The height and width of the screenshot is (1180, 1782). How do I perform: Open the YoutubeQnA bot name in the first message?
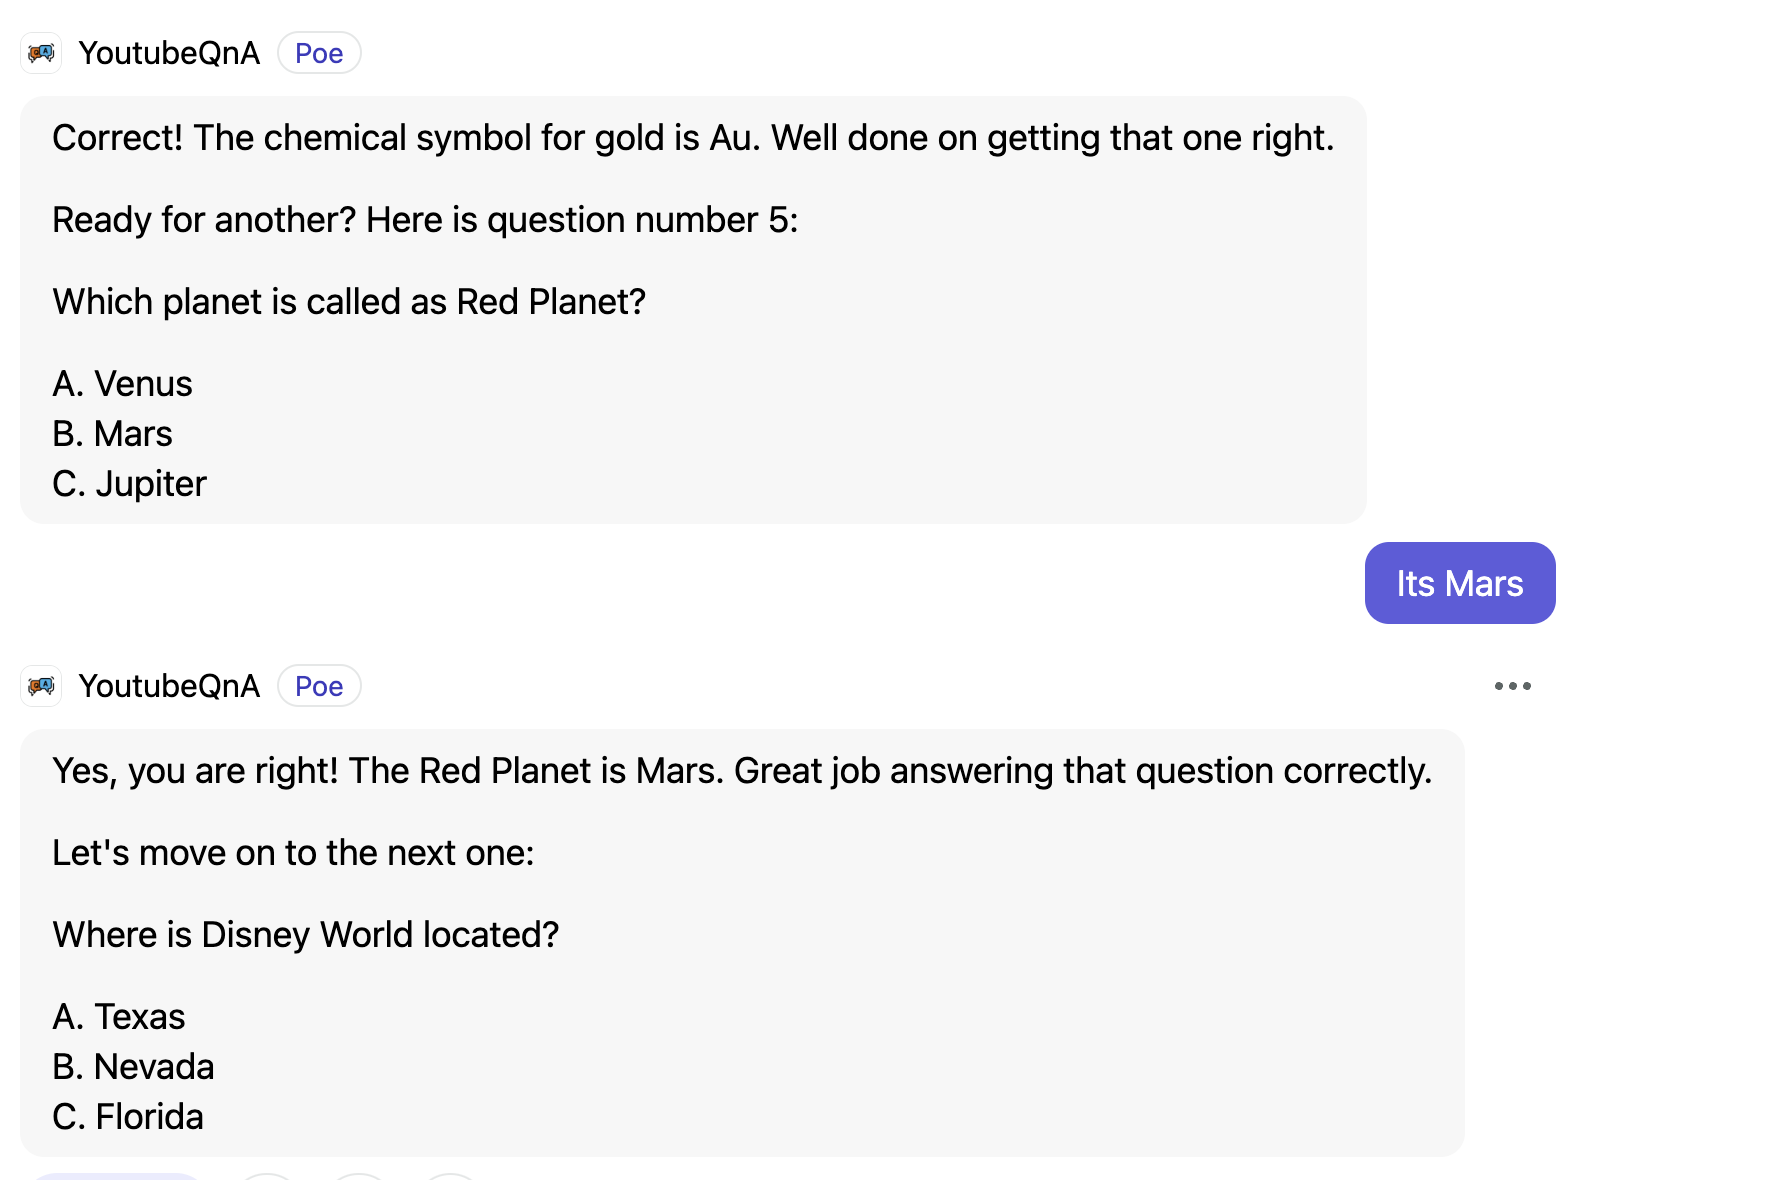pyautogui.click(x=169, y=53)
